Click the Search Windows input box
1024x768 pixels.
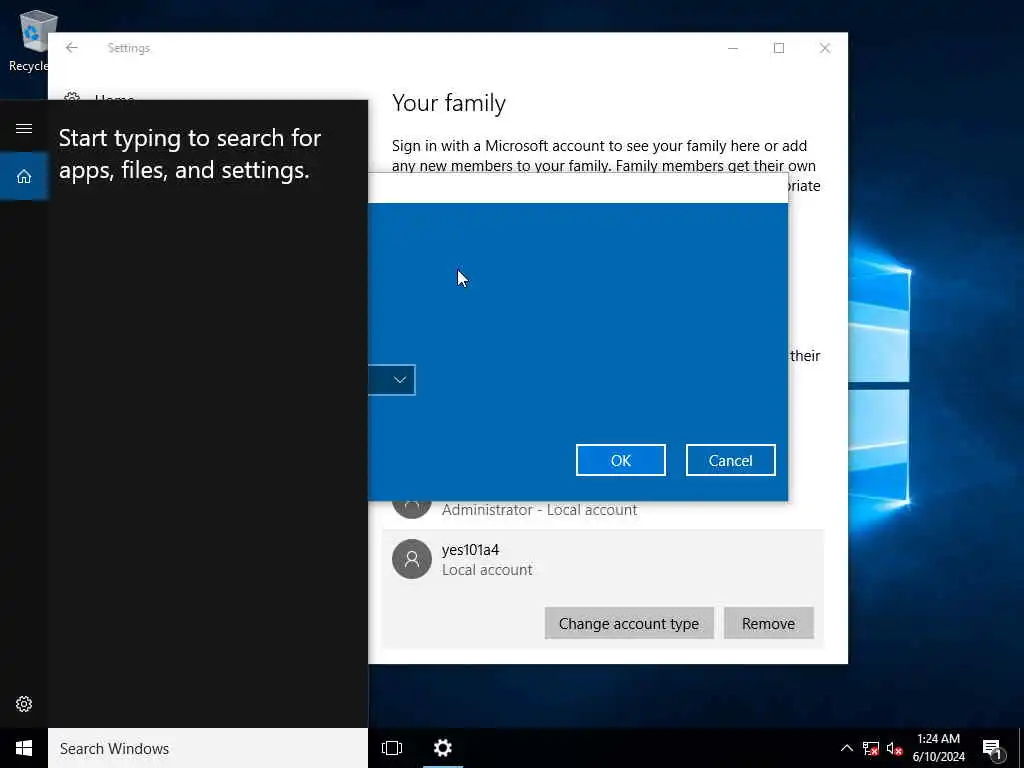pos(208,748)
